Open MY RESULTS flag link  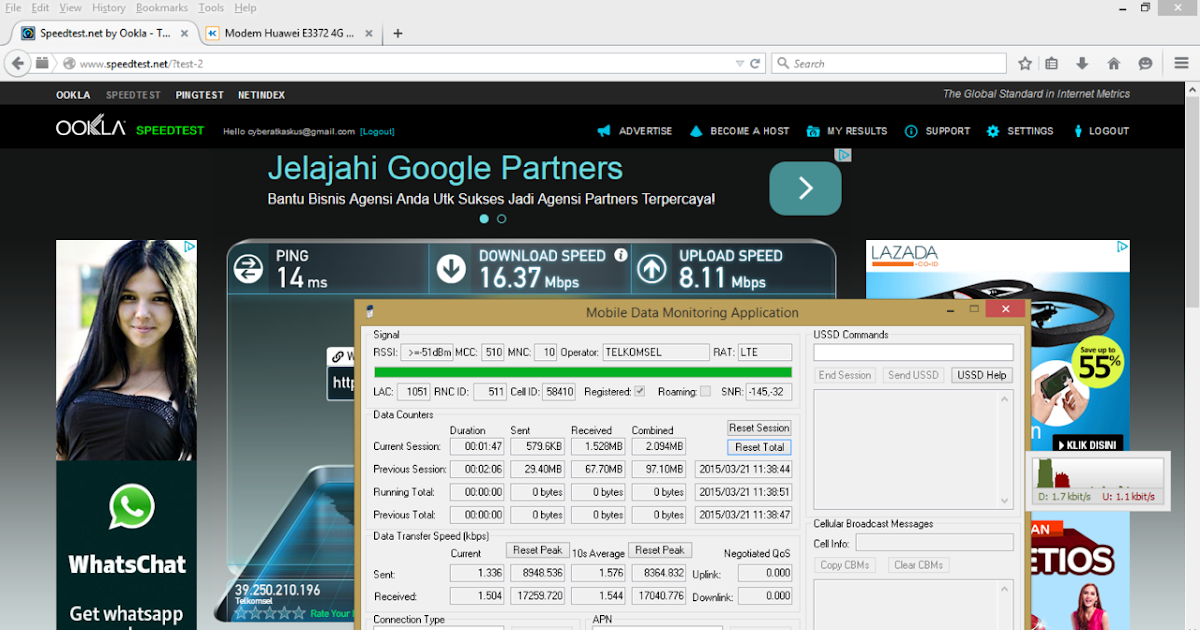[x=846, y=131]
